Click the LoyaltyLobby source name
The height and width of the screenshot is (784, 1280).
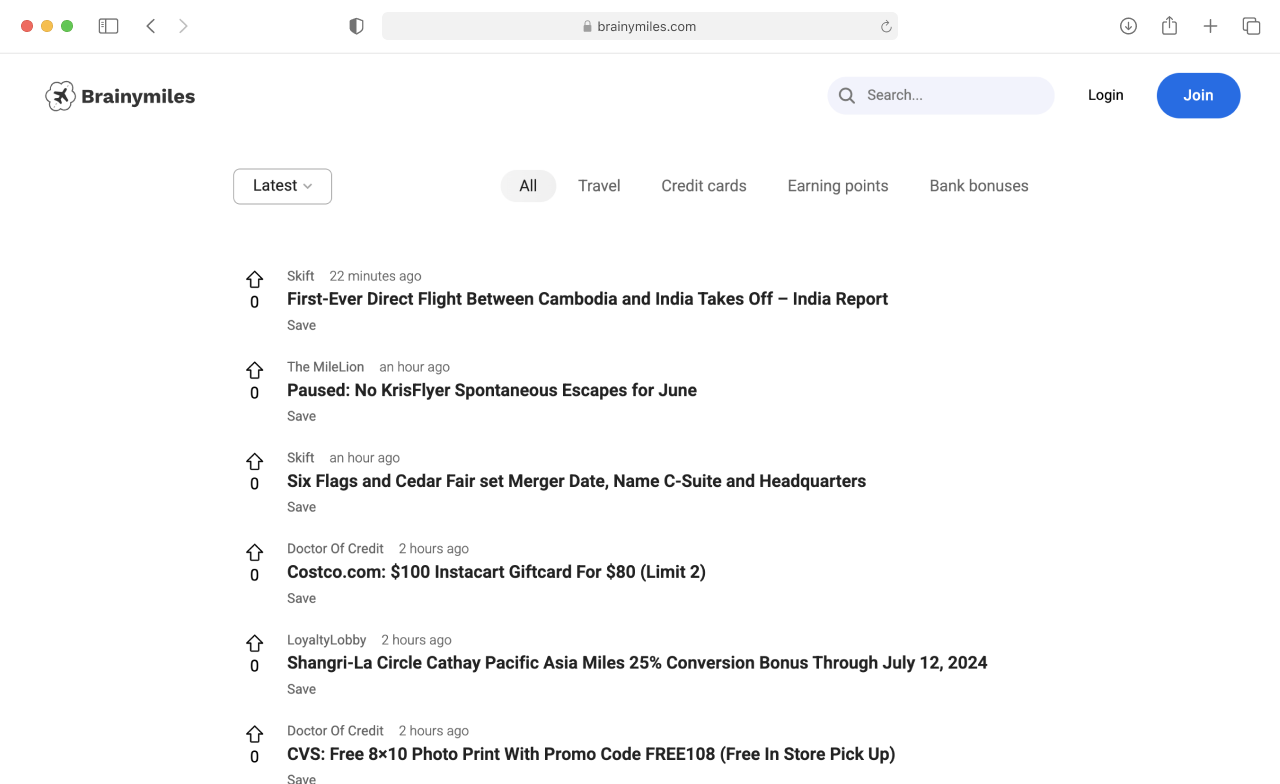click(326, 640)
